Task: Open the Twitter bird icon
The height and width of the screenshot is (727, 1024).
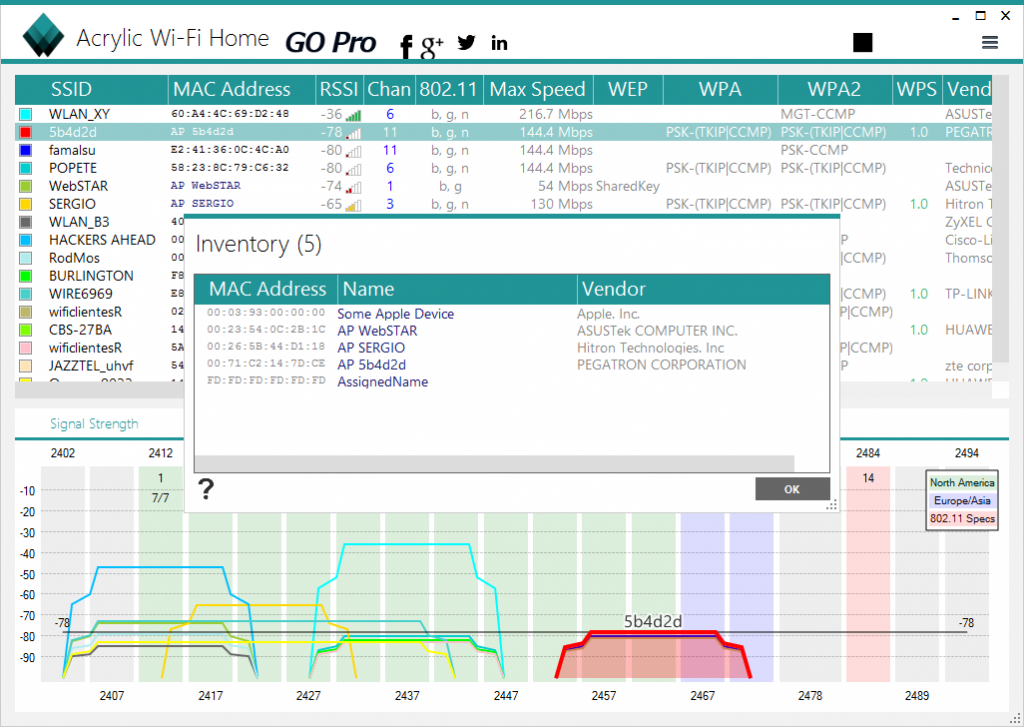Action: tap(466, 42)
